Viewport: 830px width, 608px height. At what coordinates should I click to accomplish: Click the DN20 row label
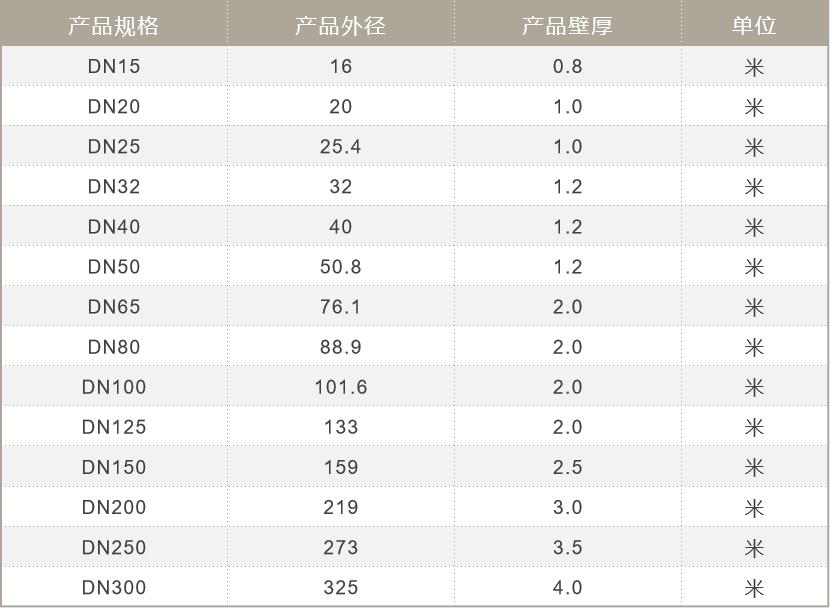tap(114, 107)
